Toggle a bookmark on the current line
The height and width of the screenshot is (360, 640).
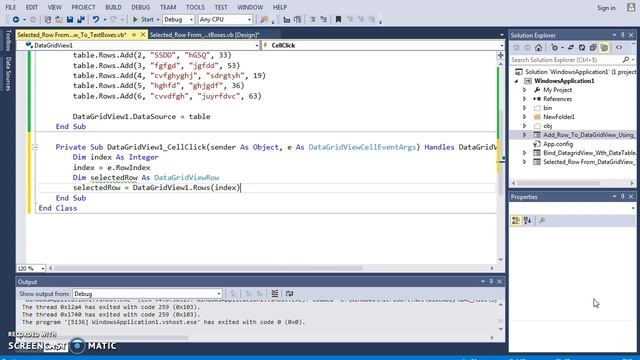tap(338, 19)
